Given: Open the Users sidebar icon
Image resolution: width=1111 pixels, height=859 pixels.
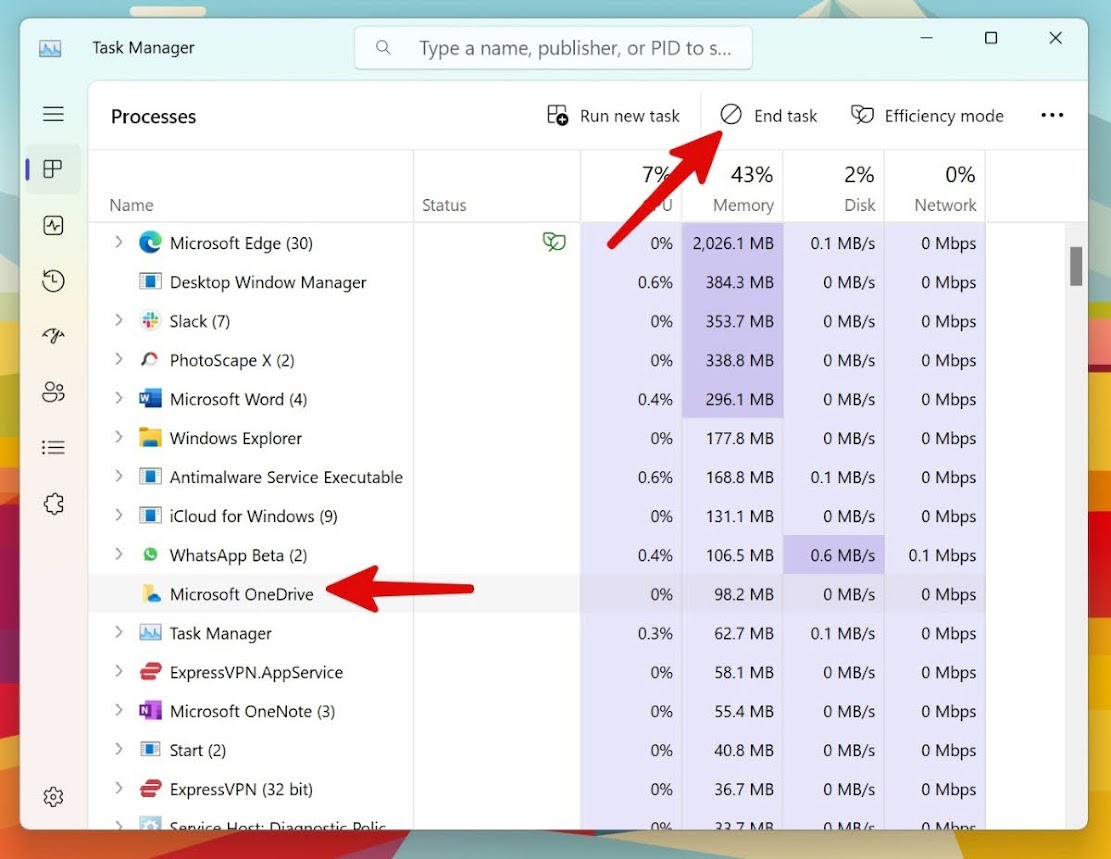Looking at the screenshot, I should pyautogui.click(x=53, y=391).
